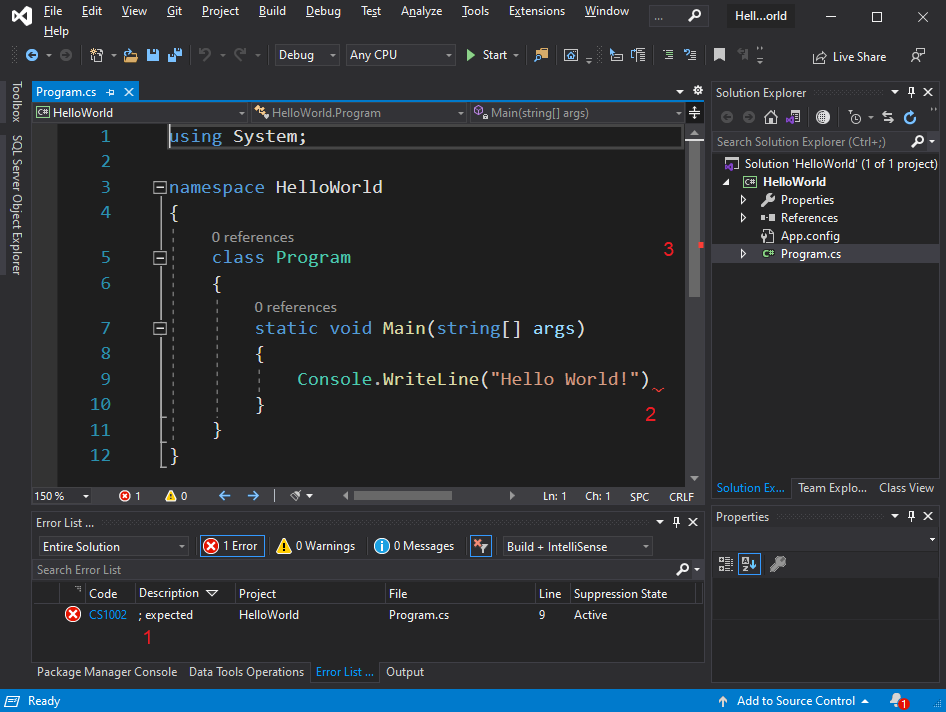
Task: Toggle the 0 Messages filter
Action: coord(414,546)
